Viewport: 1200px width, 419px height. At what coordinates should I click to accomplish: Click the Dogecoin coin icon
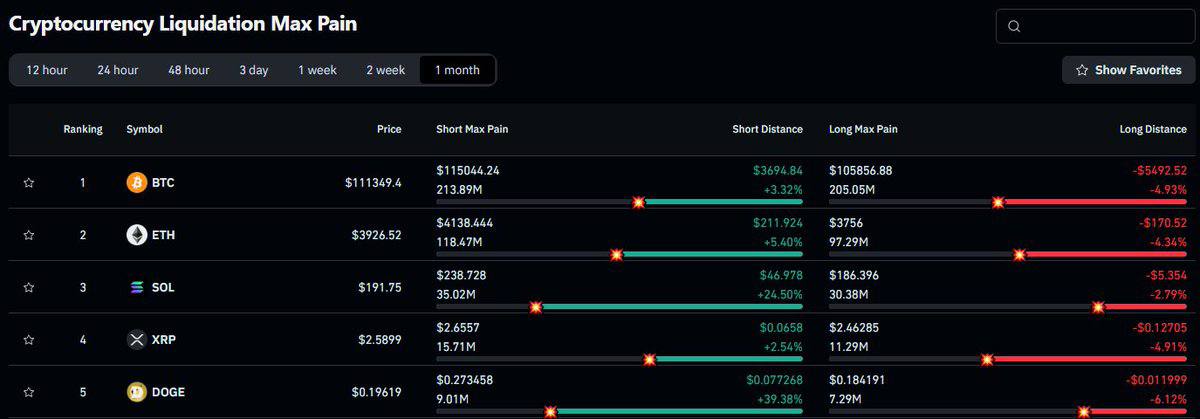tap(136, 392)
